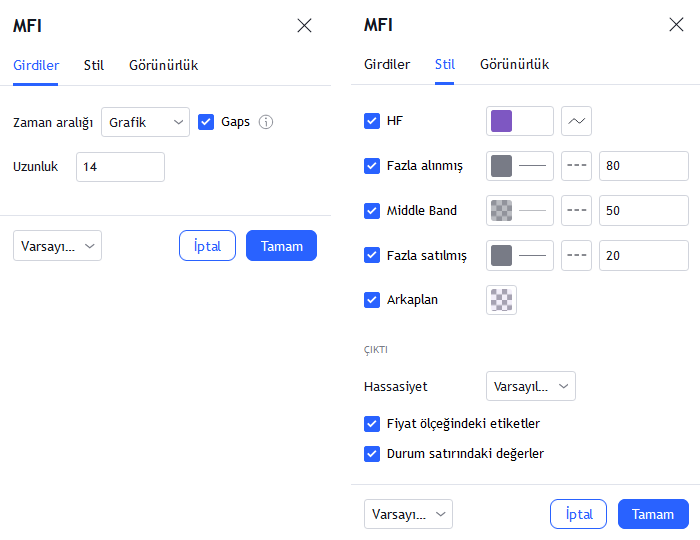Select Girdiler tab in right dialog

click(x=387, y=65)
